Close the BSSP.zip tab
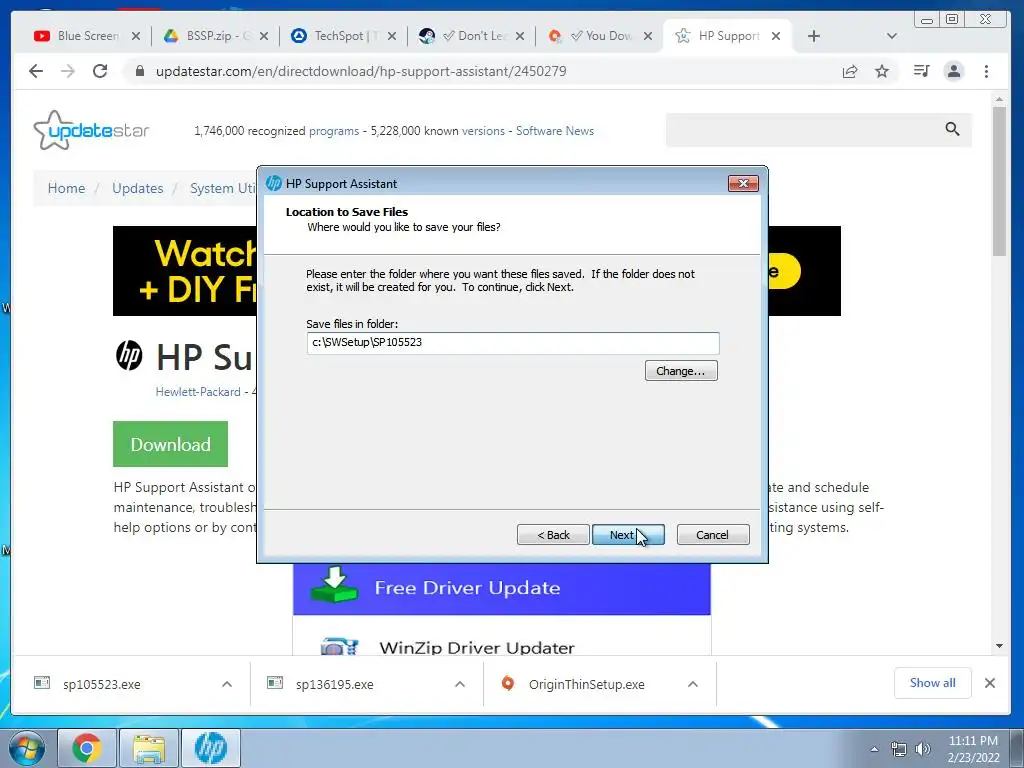 [264, 36]
